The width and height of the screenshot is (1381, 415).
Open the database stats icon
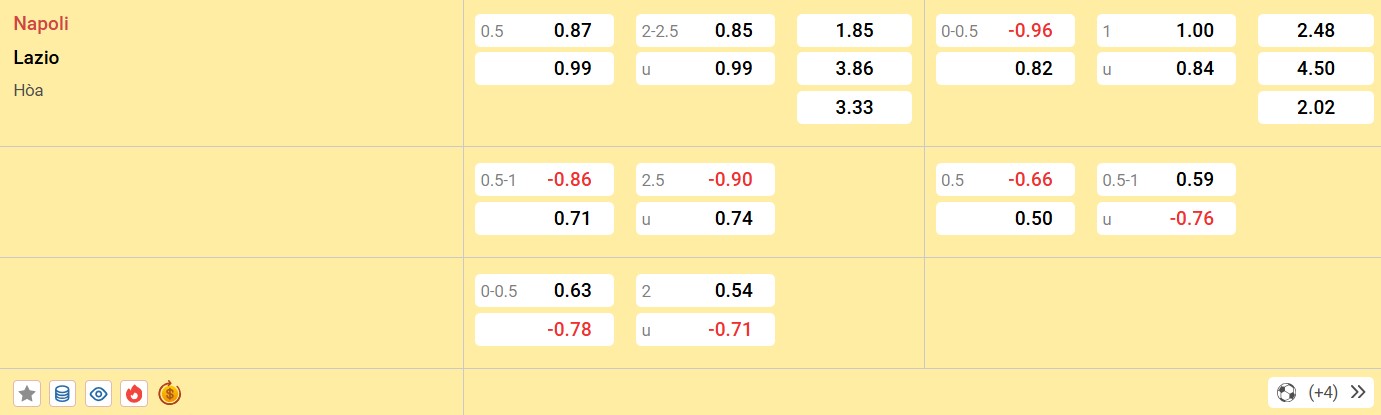tap(62, 393)
